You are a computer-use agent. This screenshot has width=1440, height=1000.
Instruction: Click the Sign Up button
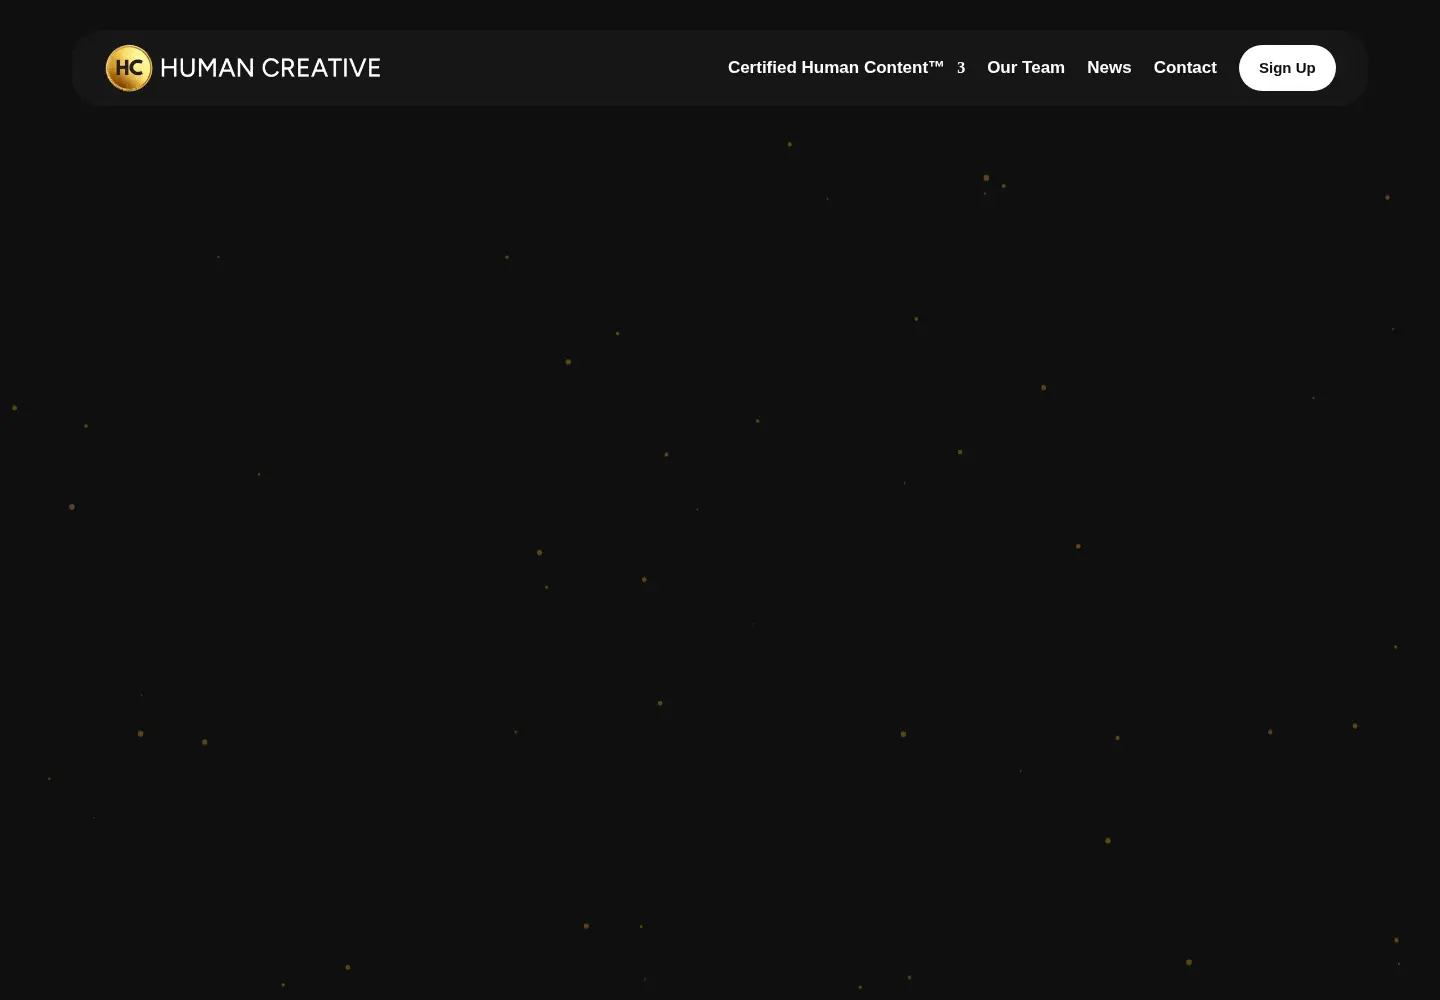click(x=1287, y=68)
